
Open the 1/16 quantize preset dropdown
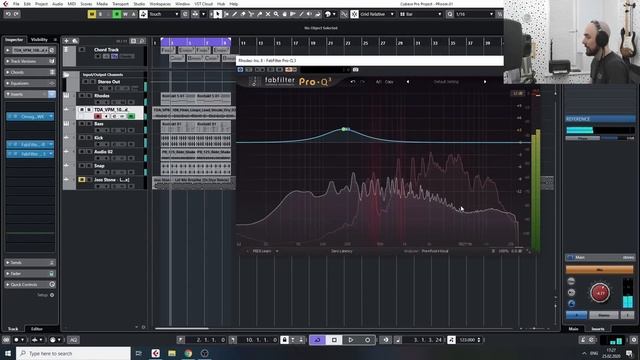[x=474, y=14]
